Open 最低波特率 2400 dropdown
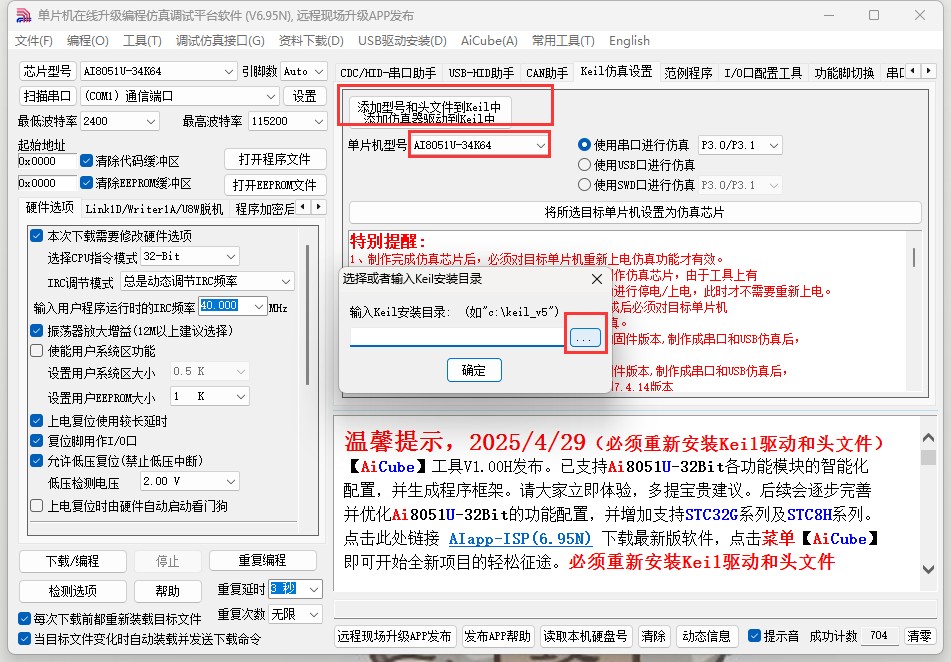This screenshot has width=951, height=662. 119,121
